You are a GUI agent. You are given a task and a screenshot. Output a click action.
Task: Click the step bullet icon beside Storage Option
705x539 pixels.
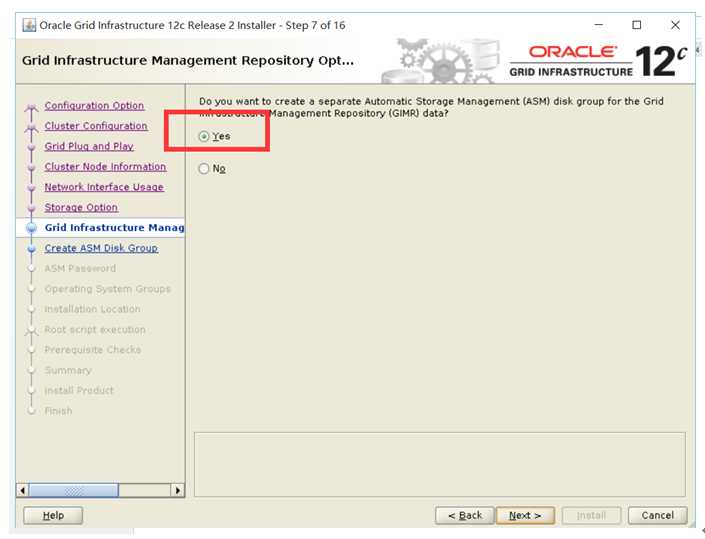pyautogui.click(x=31, y=207)
